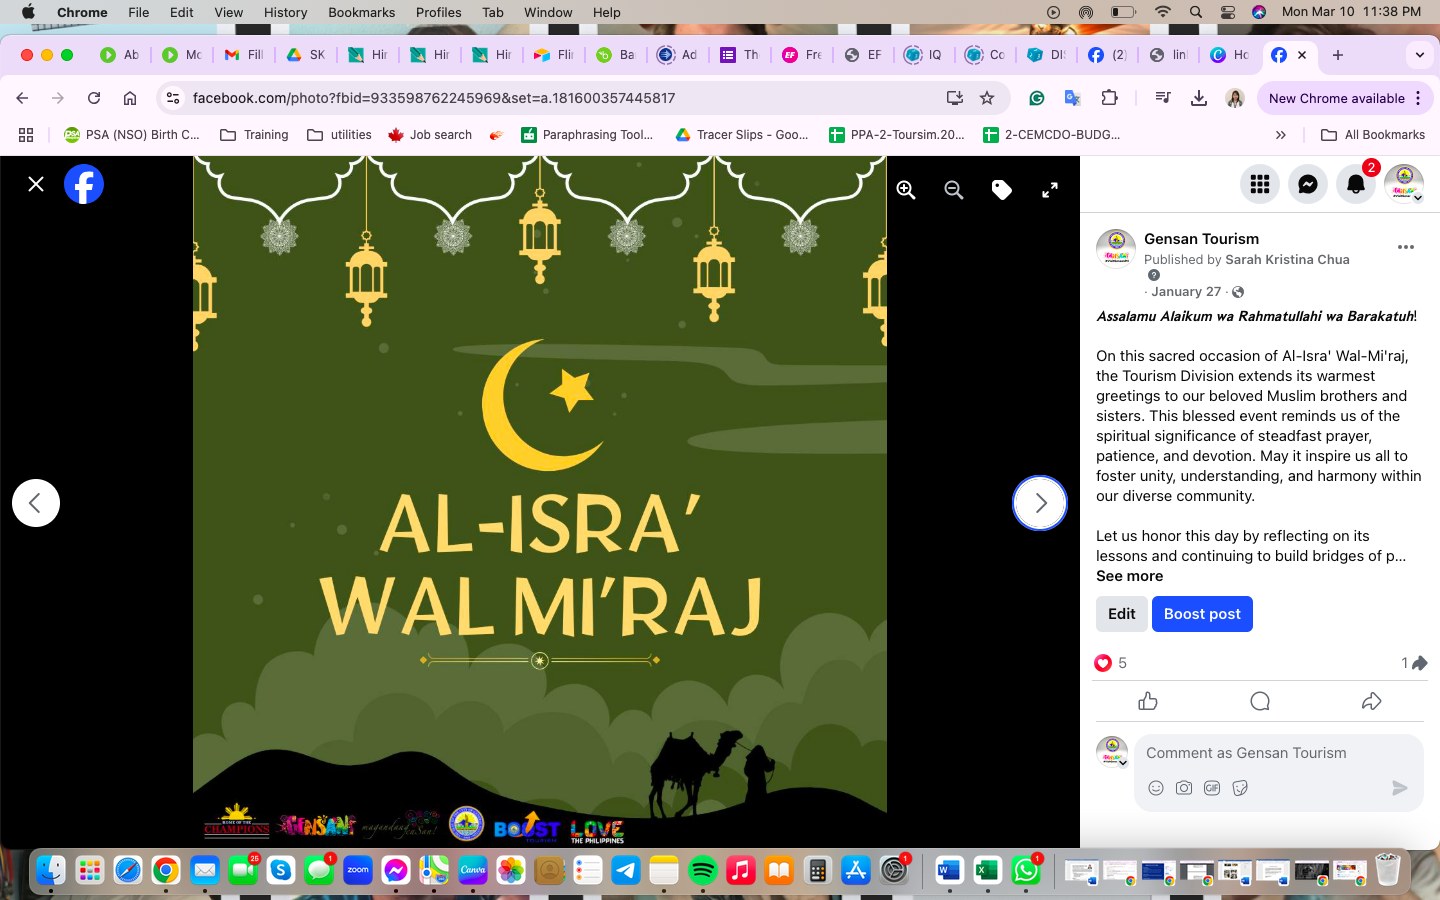Open Chrome extensions puzzle icon
The image size is (1440, 900).
point(1109,98)
